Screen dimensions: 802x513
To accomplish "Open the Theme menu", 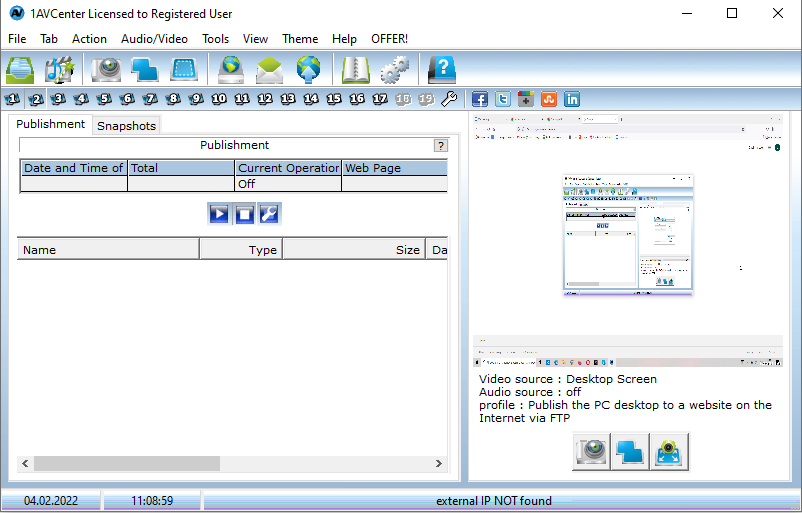I will click(300, 39).
